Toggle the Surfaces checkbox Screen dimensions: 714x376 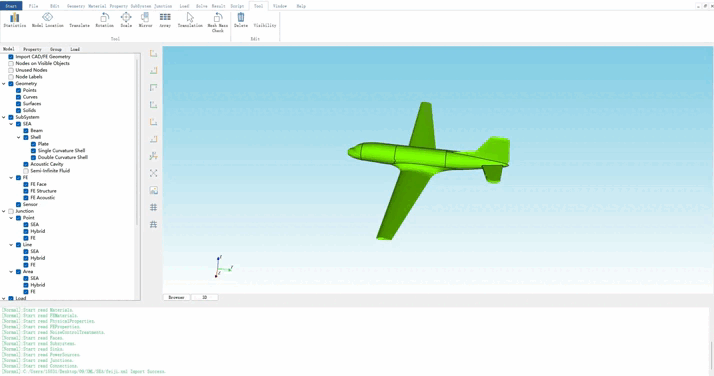tap(19, 104)
